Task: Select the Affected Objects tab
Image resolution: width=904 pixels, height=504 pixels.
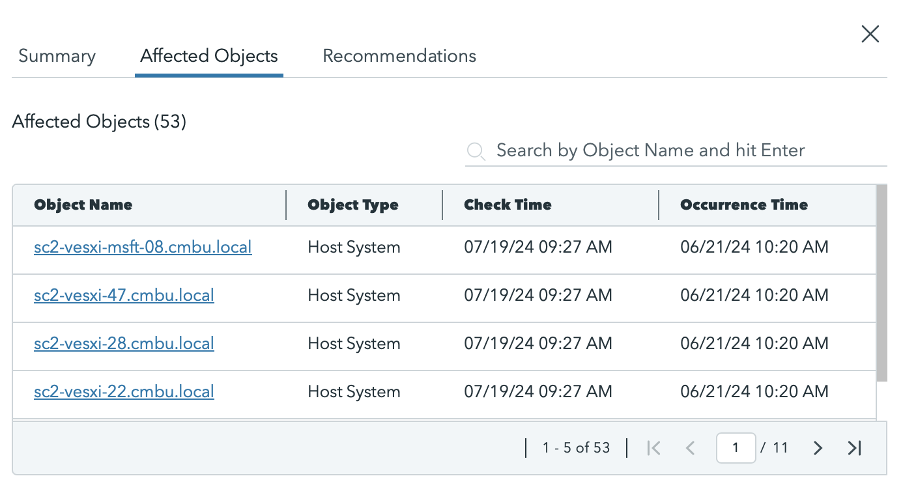Action: point(209,56)
